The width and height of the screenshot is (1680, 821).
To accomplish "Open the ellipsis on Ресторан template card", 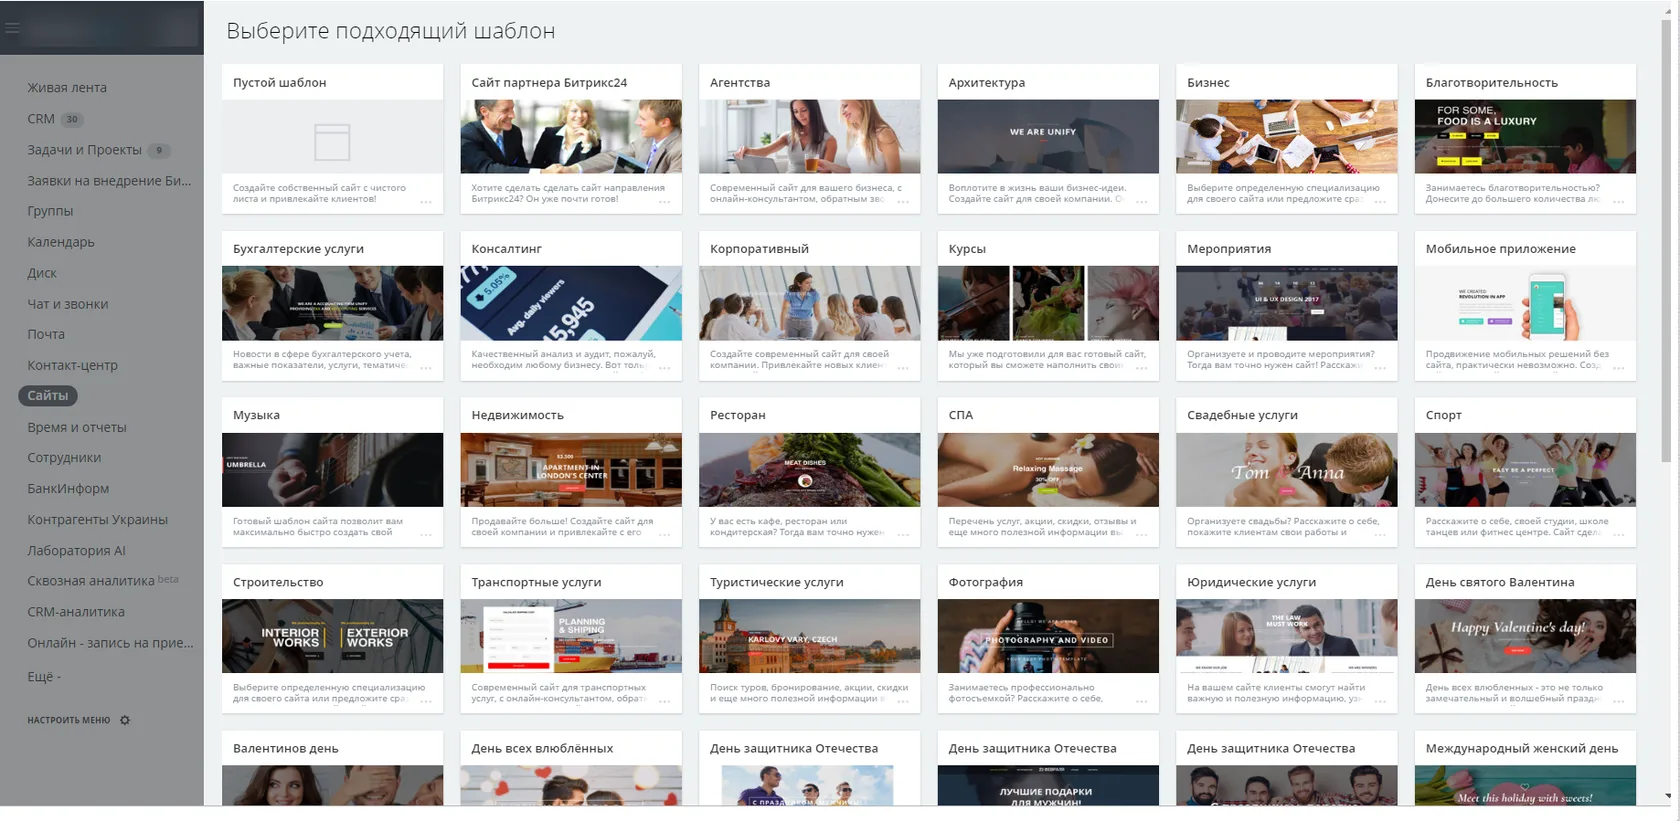I will coord(903,536).
